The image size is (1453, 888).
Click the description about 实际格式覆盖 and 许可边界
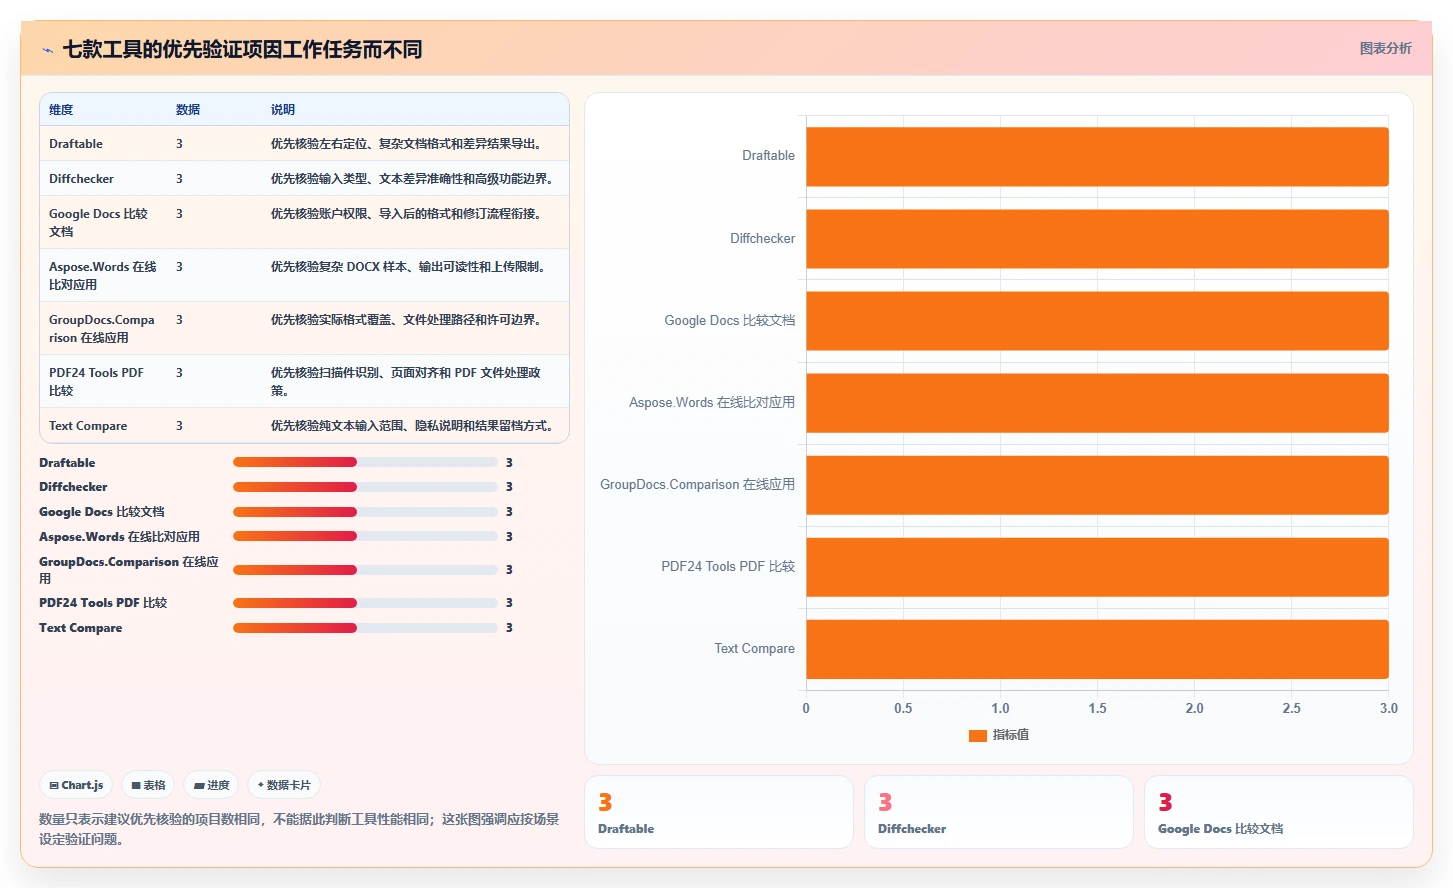tap(408, 320)
